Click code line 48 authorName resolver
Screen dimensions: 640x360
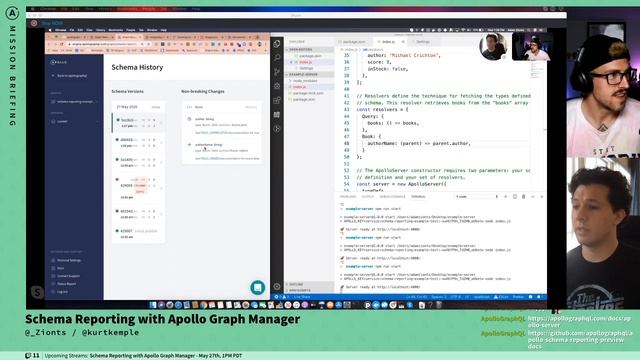pos(419,144)
